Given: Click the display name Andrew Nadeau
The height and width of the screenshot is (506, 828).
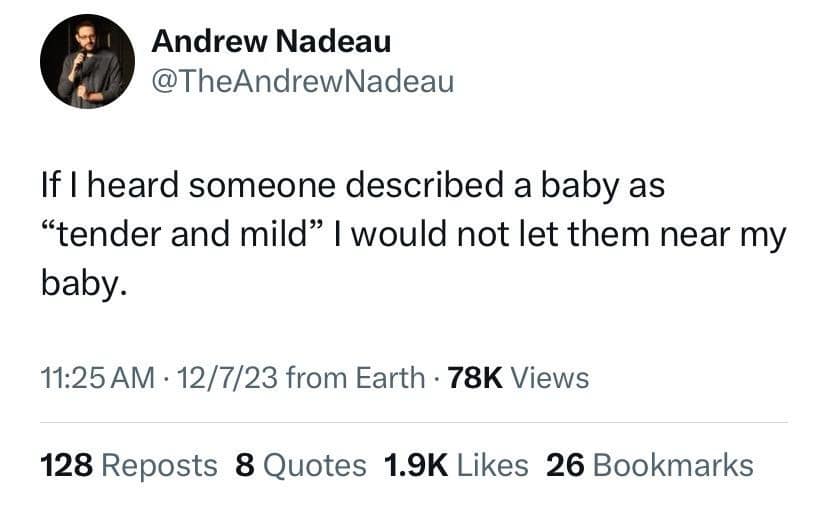Looking at the screenshot, I should point(270,42).
